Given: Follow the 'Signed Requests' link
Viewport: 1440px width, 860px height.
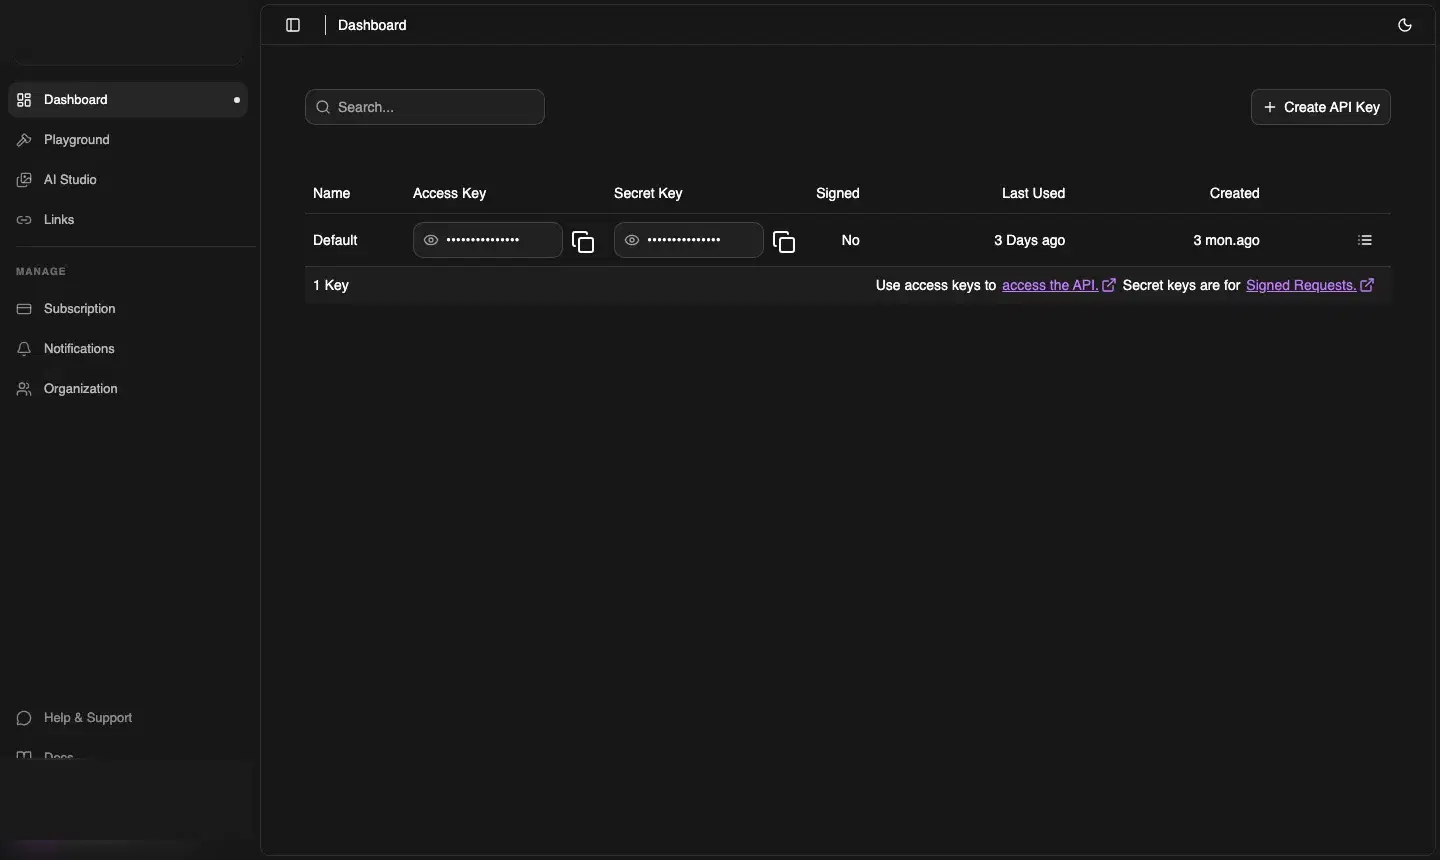Looking at the screenshot, I should click(1301, 286).
